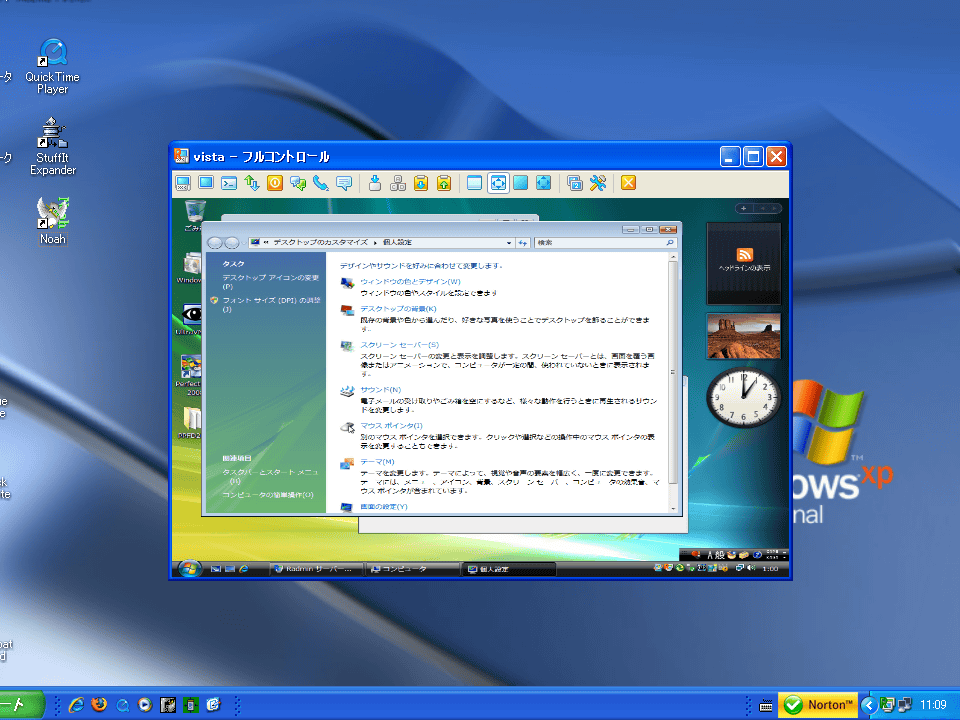This screenshot has width=960, height=720.
Task: Click add gadget plus button on sidebar
Action: coord(743,208)
